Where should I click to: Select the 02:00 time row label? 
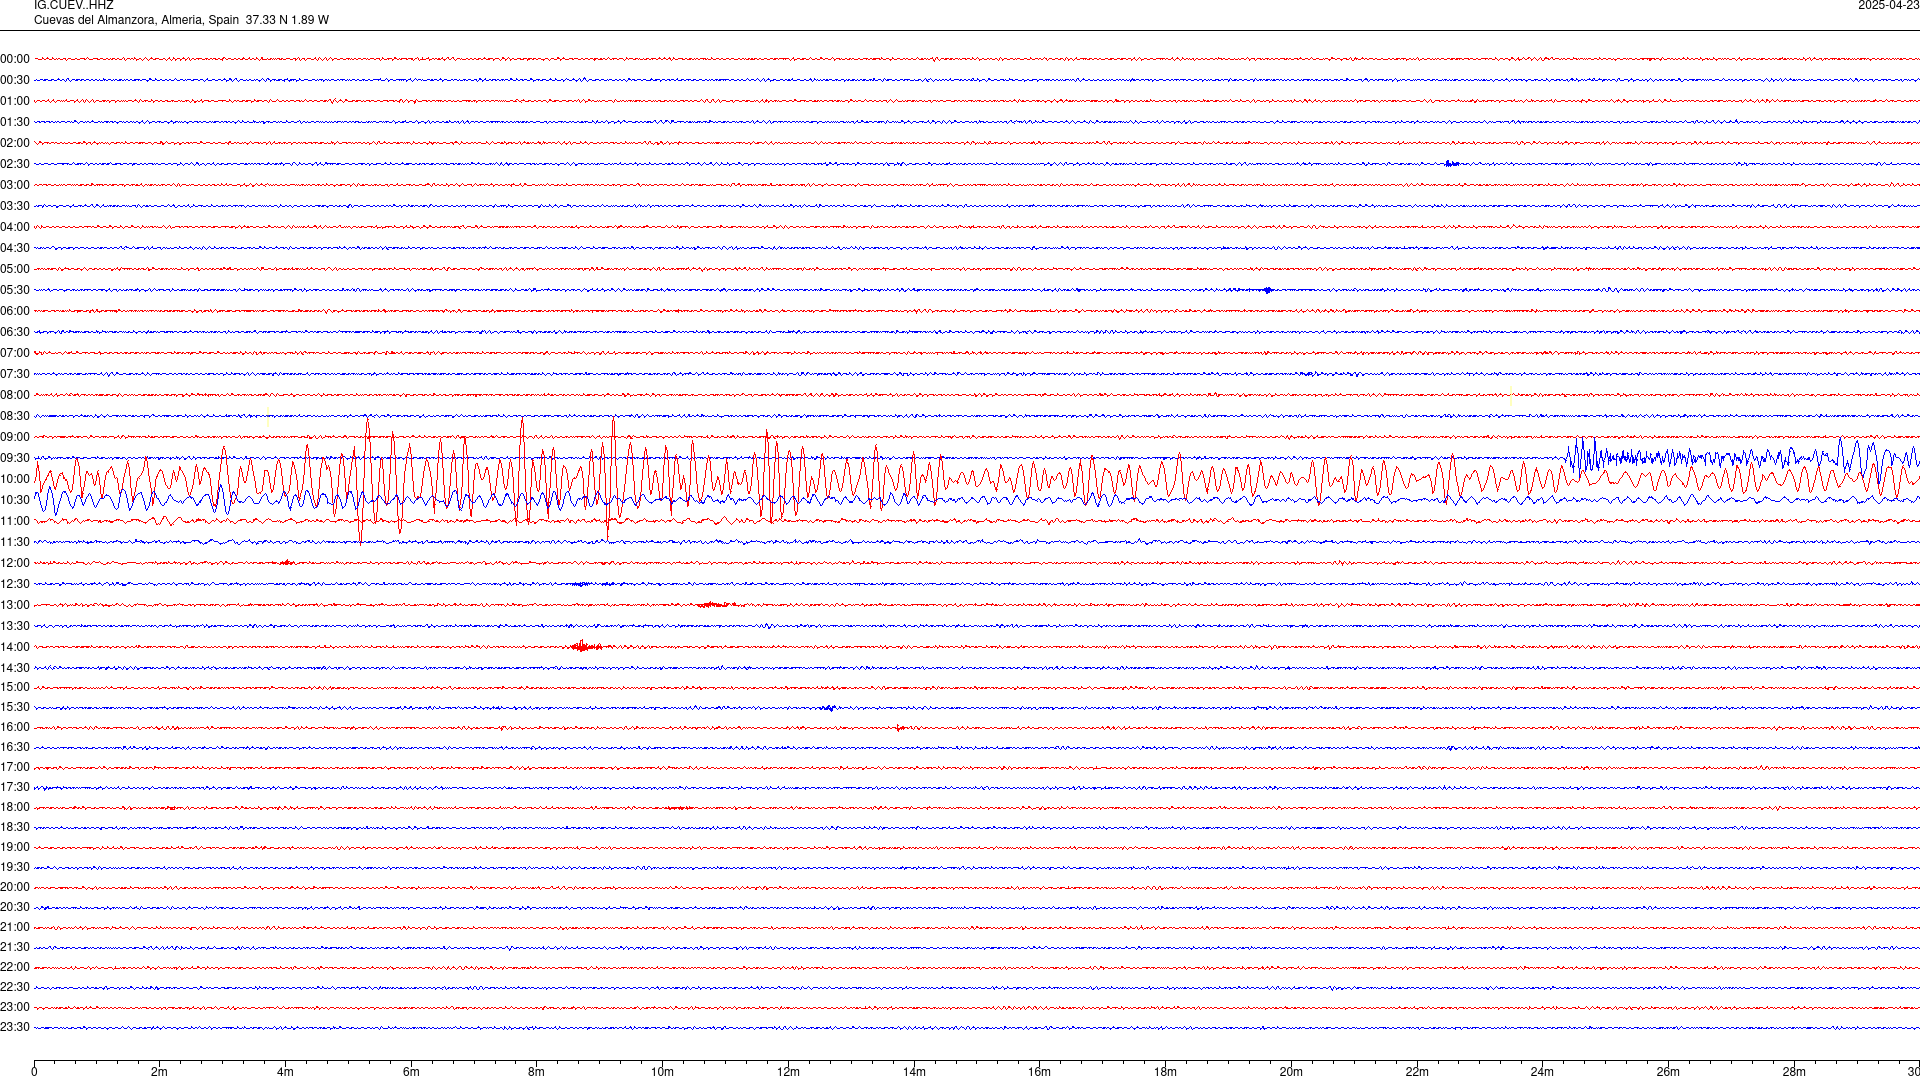click(15, 143)
